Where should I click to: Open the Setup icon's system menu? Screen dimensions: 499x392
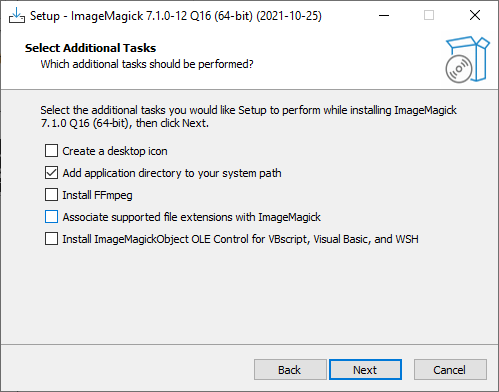point(17,16)
